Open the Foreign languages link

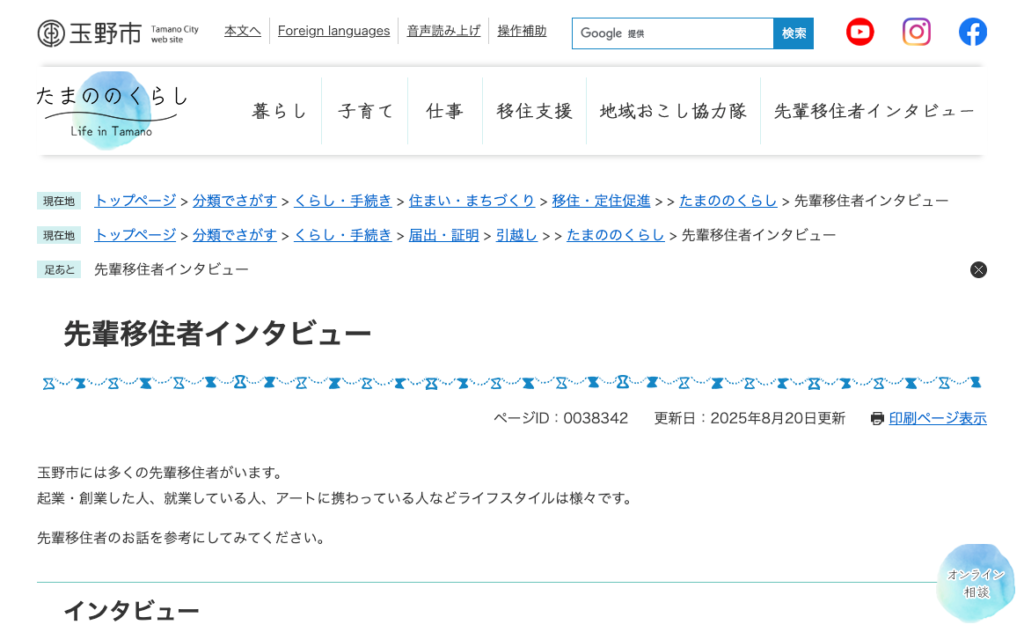click(x=333, y=30)
